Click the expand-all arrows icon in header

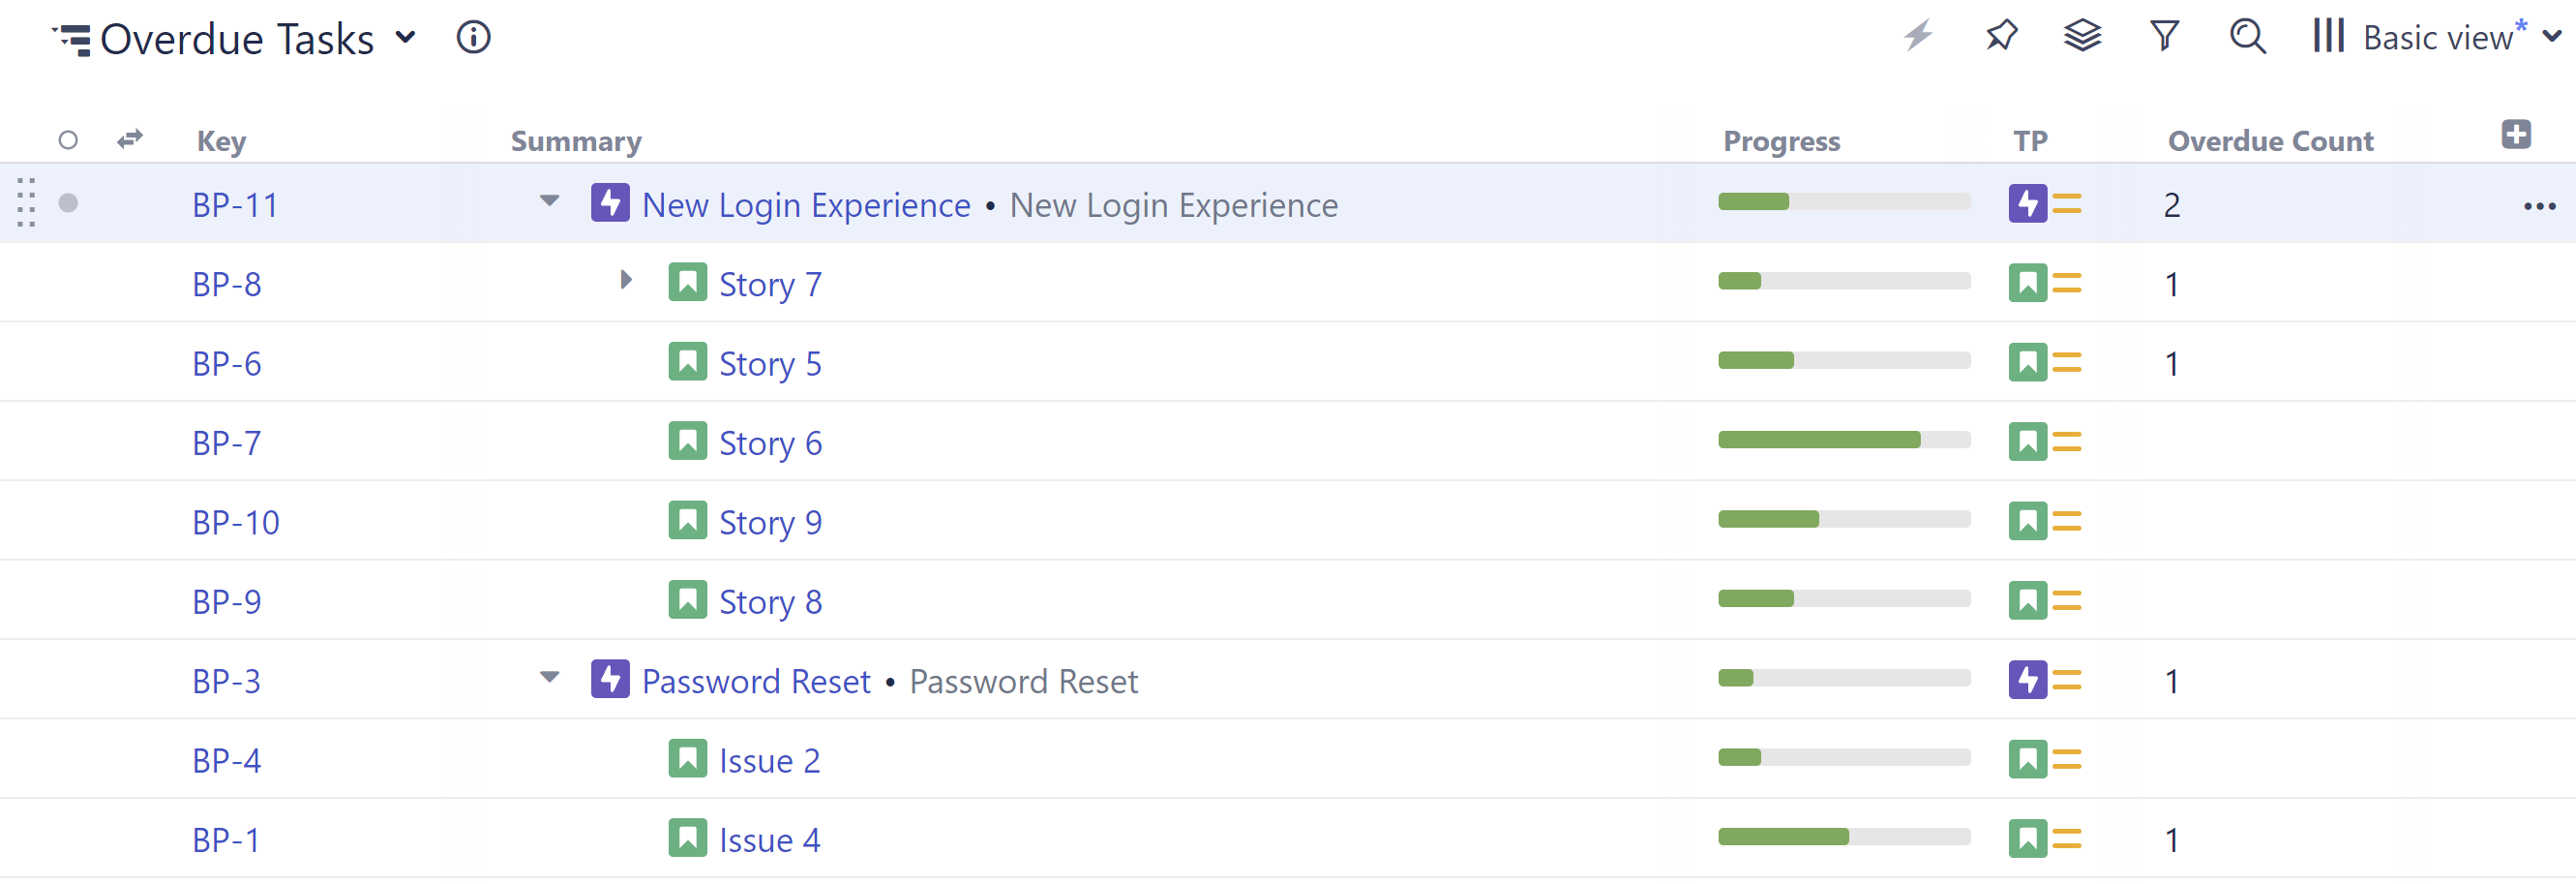130,139
